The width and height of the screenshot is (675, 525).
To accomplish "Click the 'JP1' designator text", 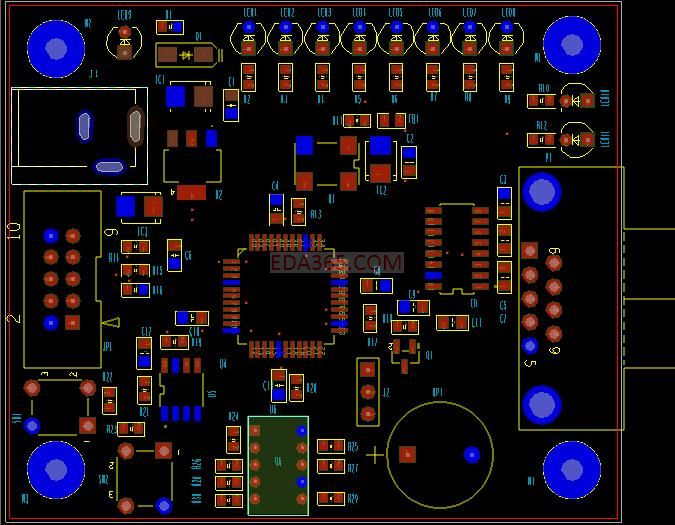I will tap(107, 347).
